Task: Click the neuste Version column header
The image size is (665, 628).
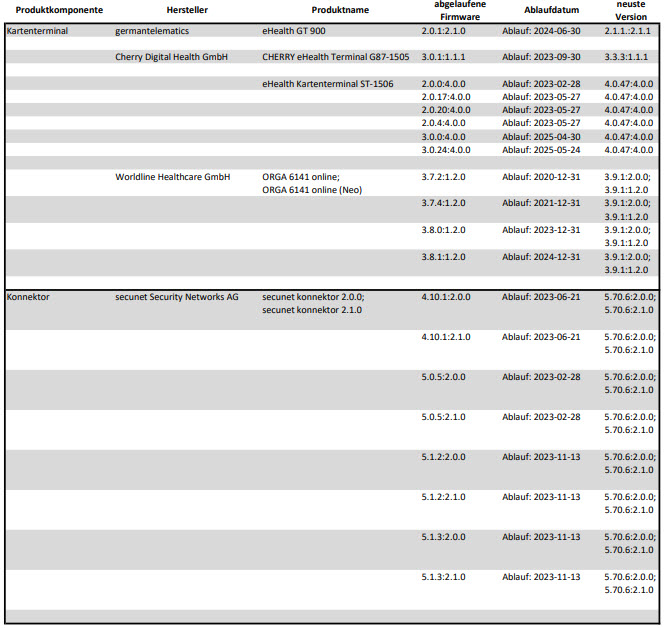Action: [x=631, y=11]
